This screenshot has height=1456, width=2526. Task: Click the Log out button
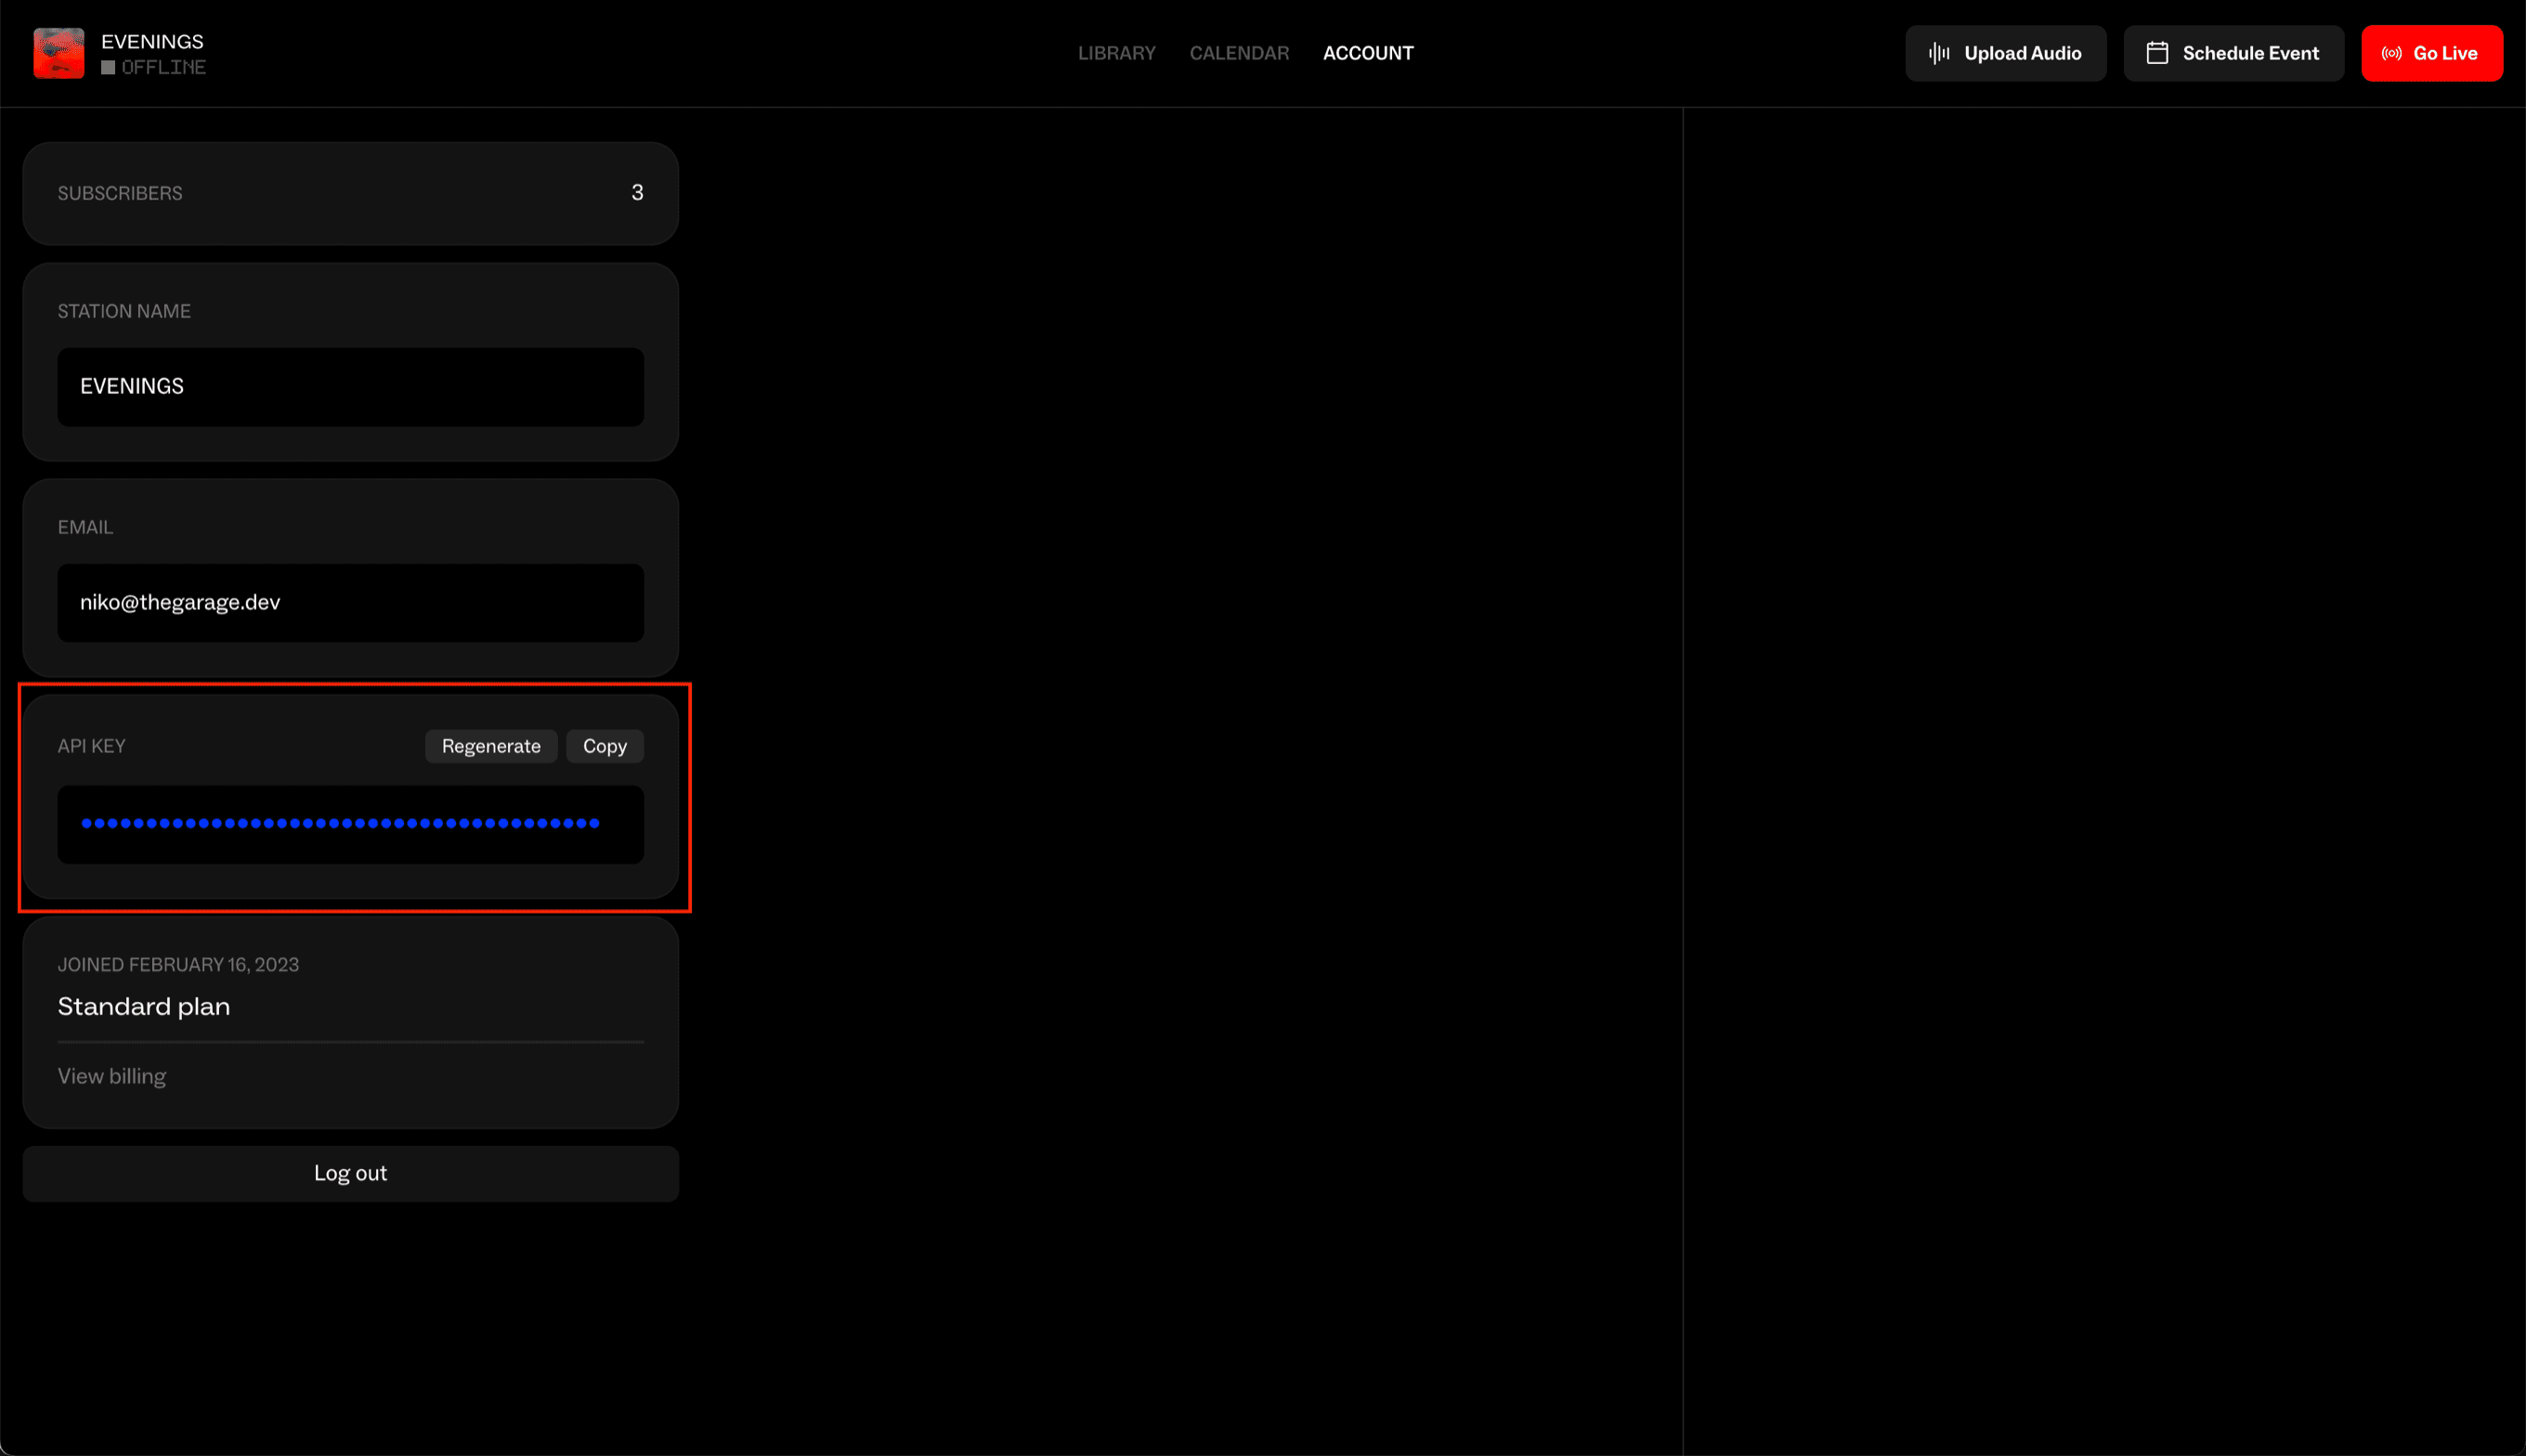coord(351,1173)
